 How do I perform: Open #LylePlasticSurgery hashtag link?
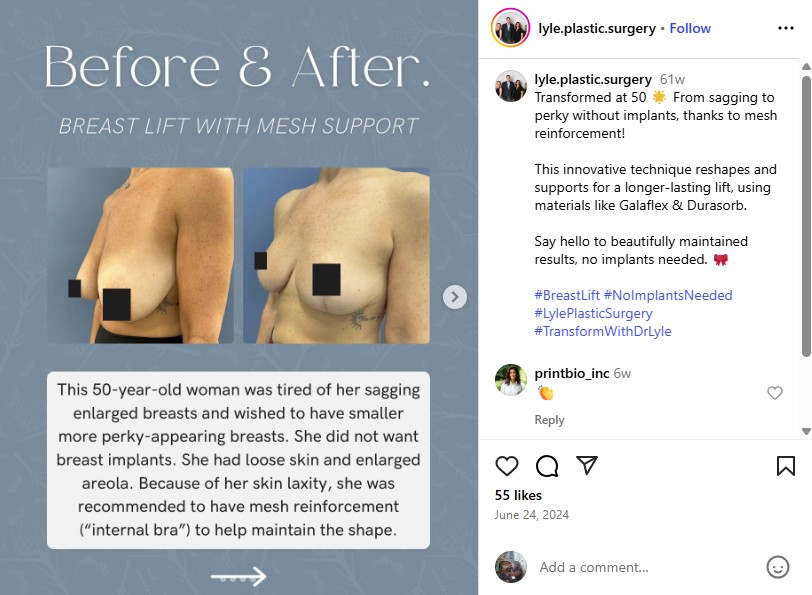[x=593, y=313]
